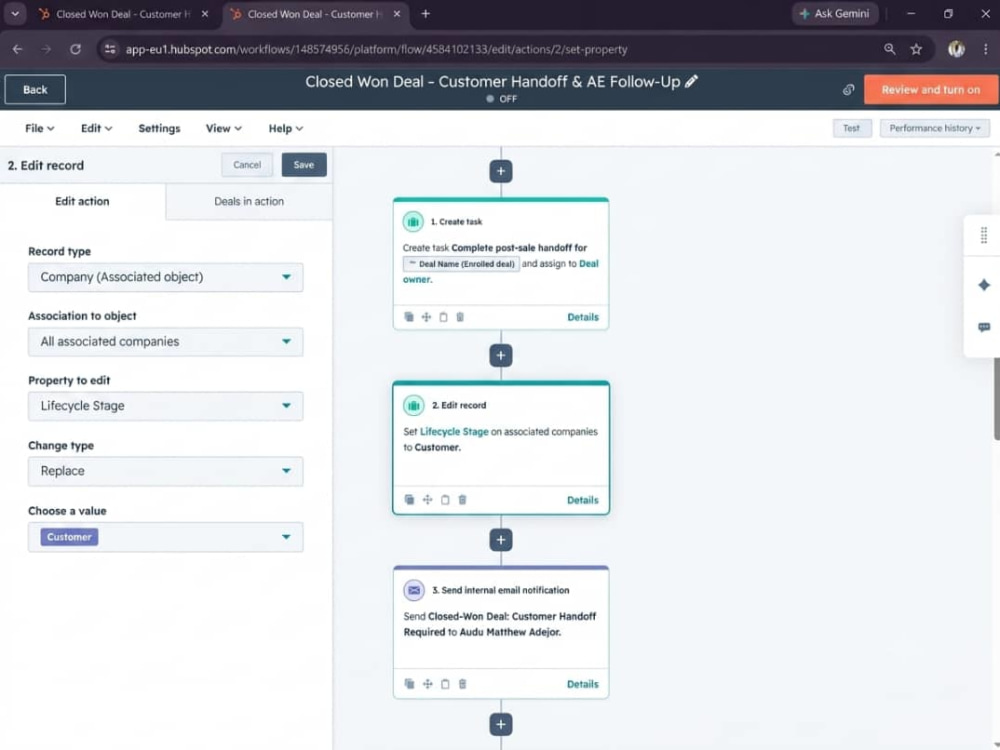Delete the Send internal email notification action
This screenshot has width=1000, height=750.
[462, 684]
